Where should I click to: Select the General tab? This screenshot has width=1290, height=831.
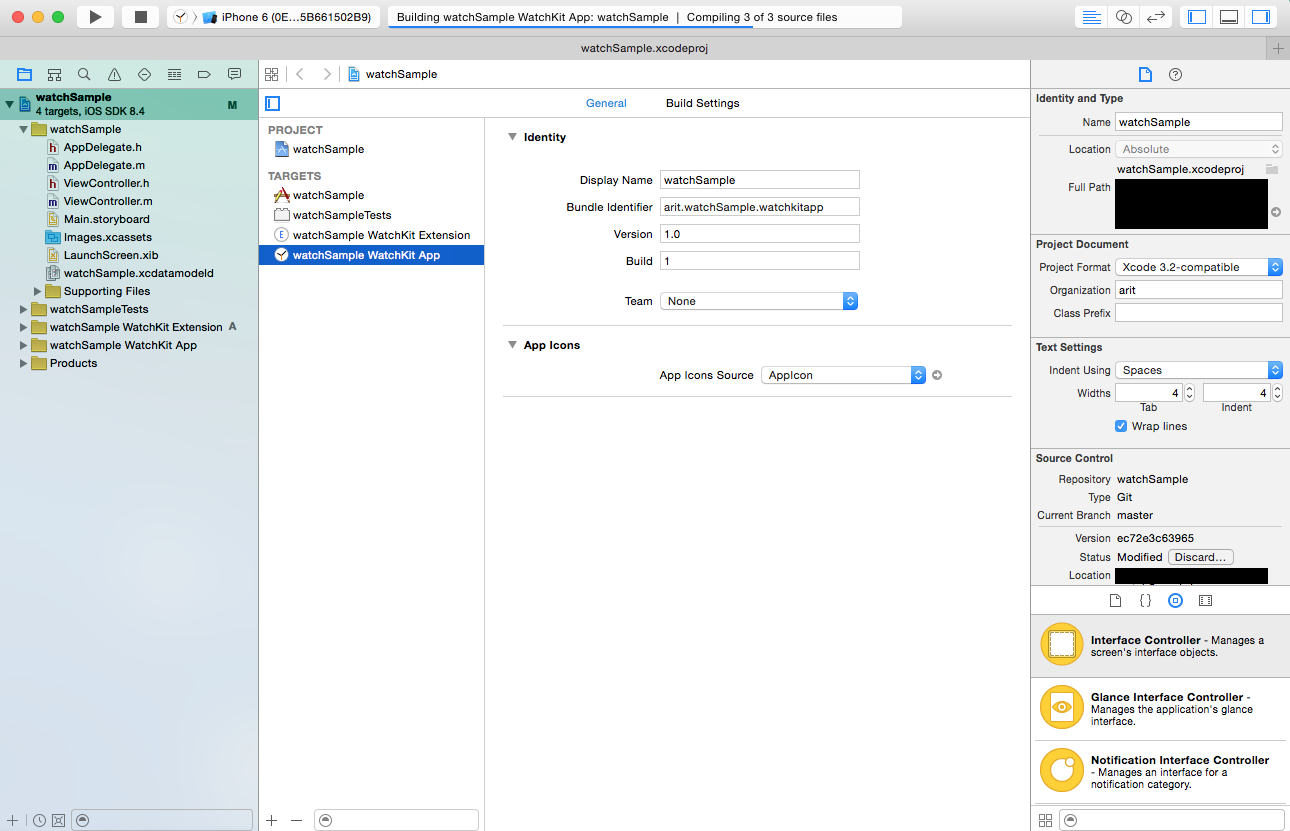606,103
